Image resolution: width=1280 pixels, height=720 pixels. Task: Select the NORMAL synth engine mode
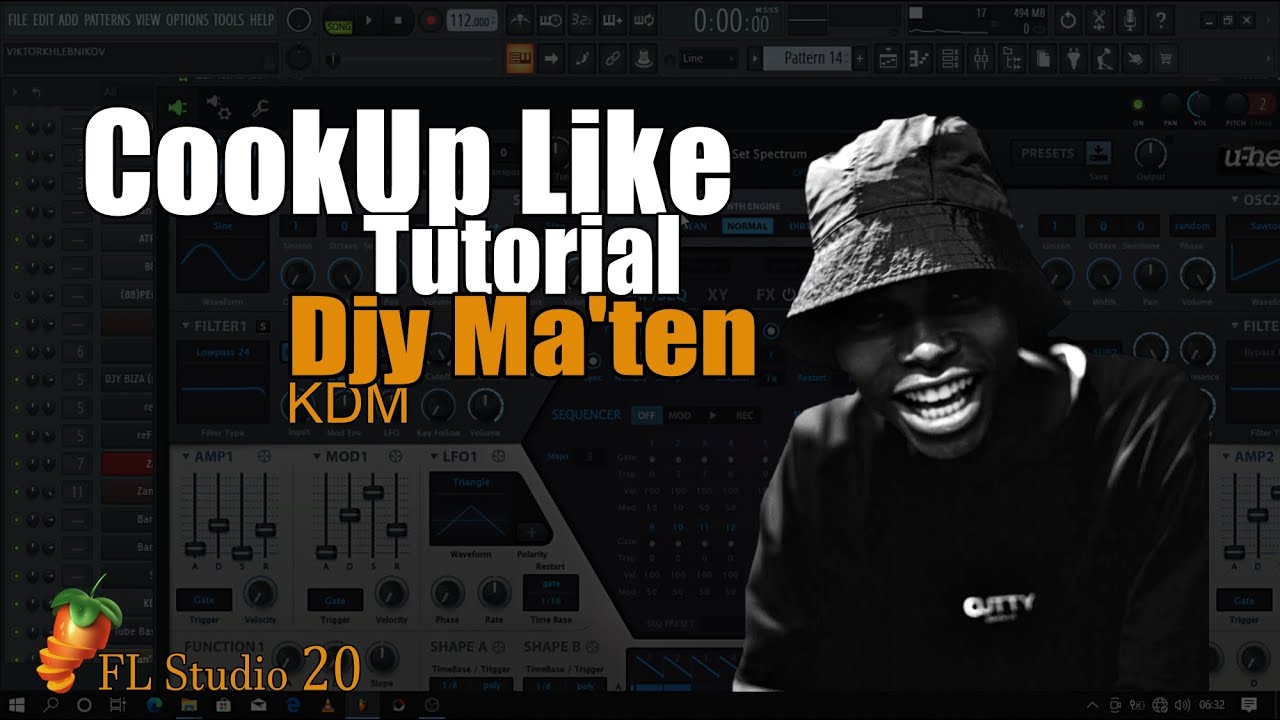[x=747, y=227]
